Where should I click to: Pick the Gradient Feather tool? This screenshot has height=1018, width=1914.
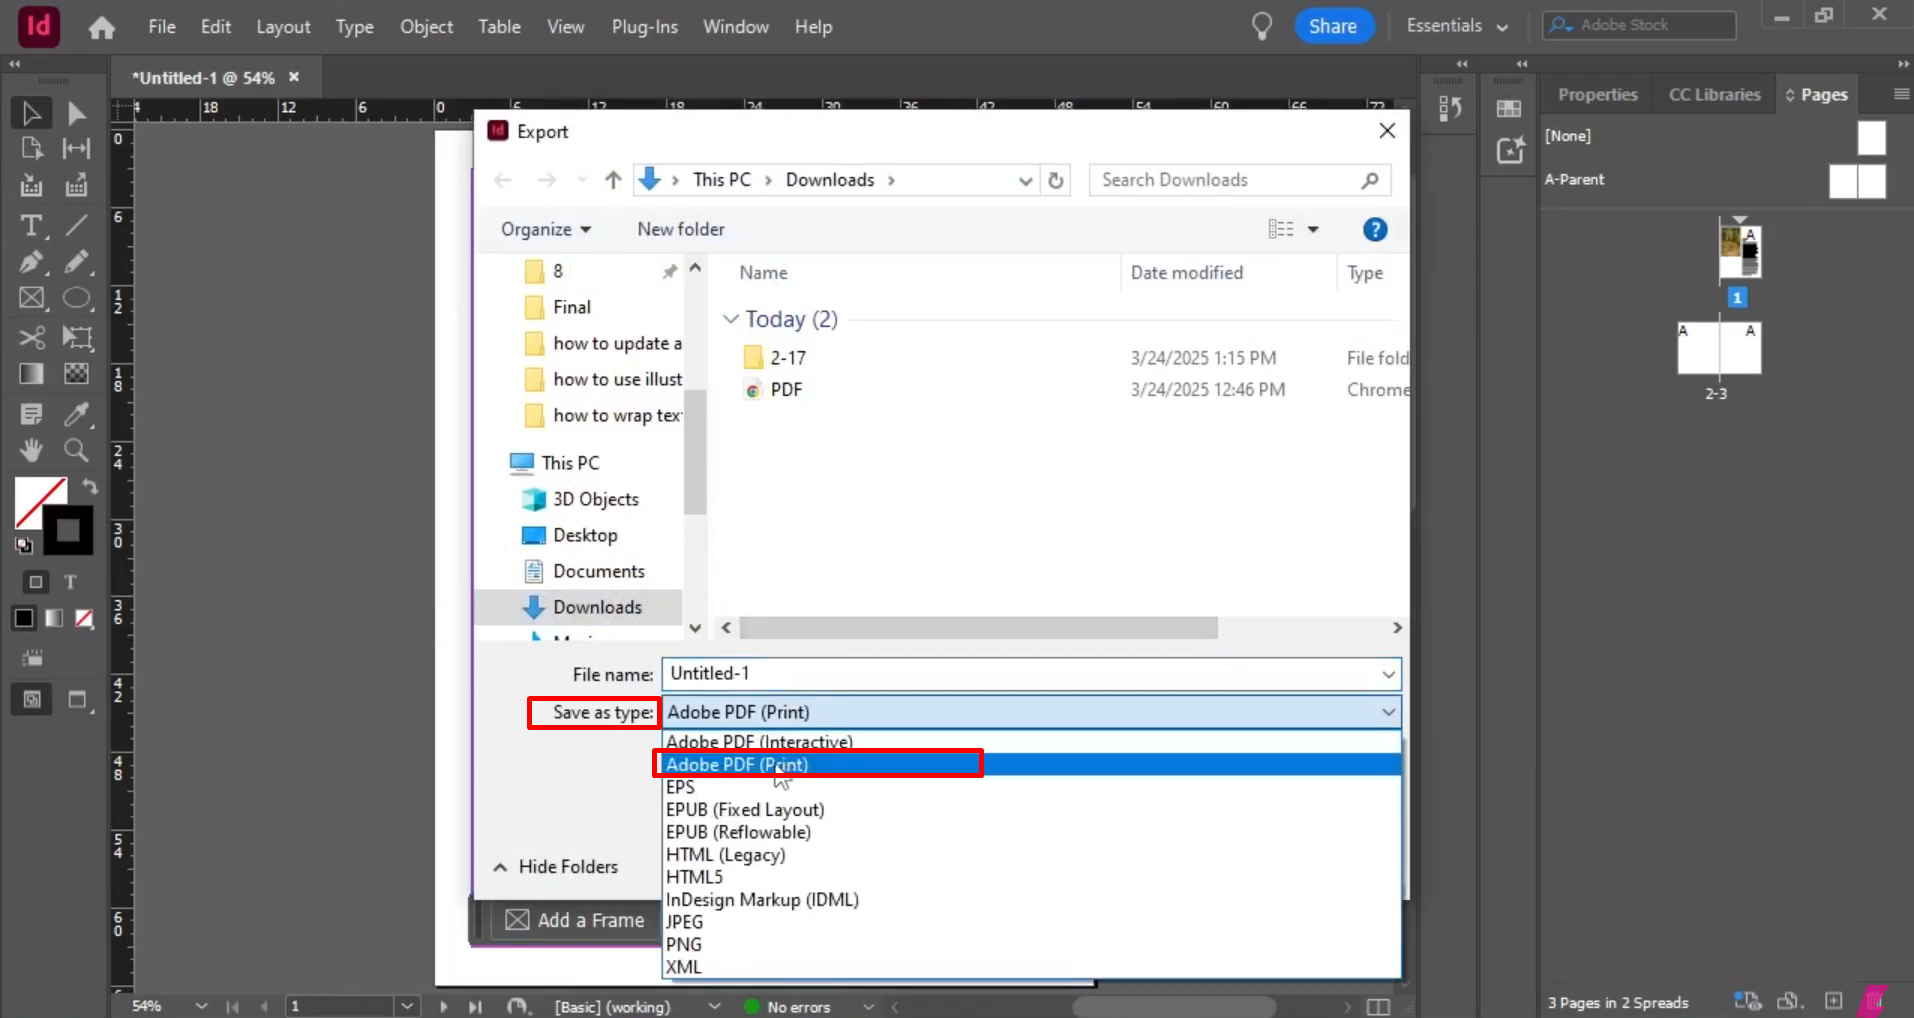click(x=76, y=374)
